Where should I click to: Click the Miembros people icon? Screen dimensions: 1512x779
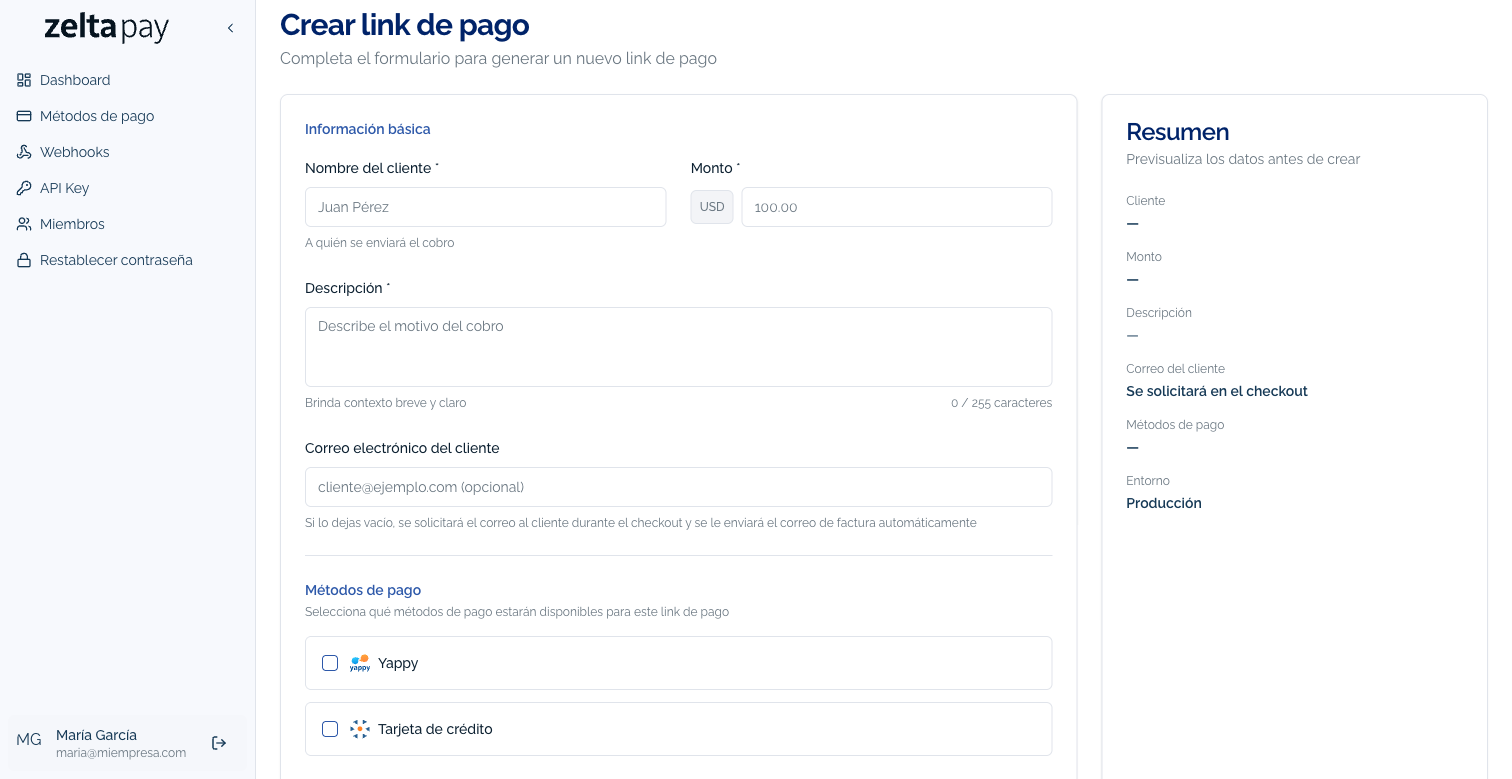(23, 224)
